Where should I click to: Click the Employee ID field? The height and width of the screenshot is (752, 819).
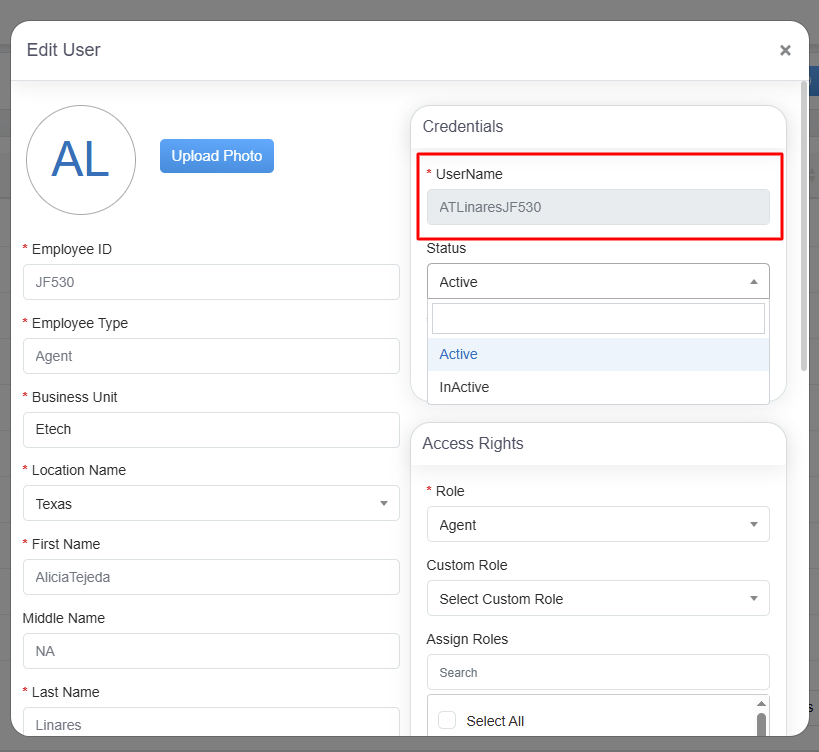pos(211,282)
